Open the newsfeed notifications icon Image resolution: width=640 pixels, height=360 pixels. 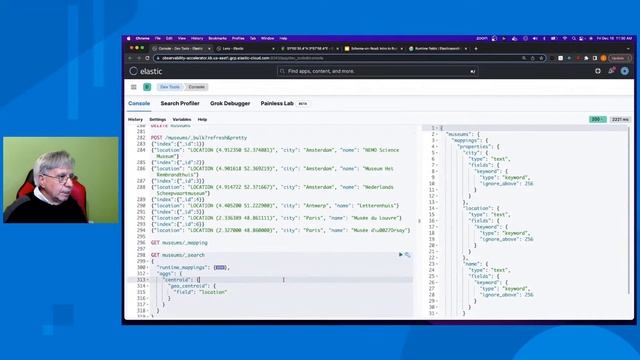[x=611, y=71]
